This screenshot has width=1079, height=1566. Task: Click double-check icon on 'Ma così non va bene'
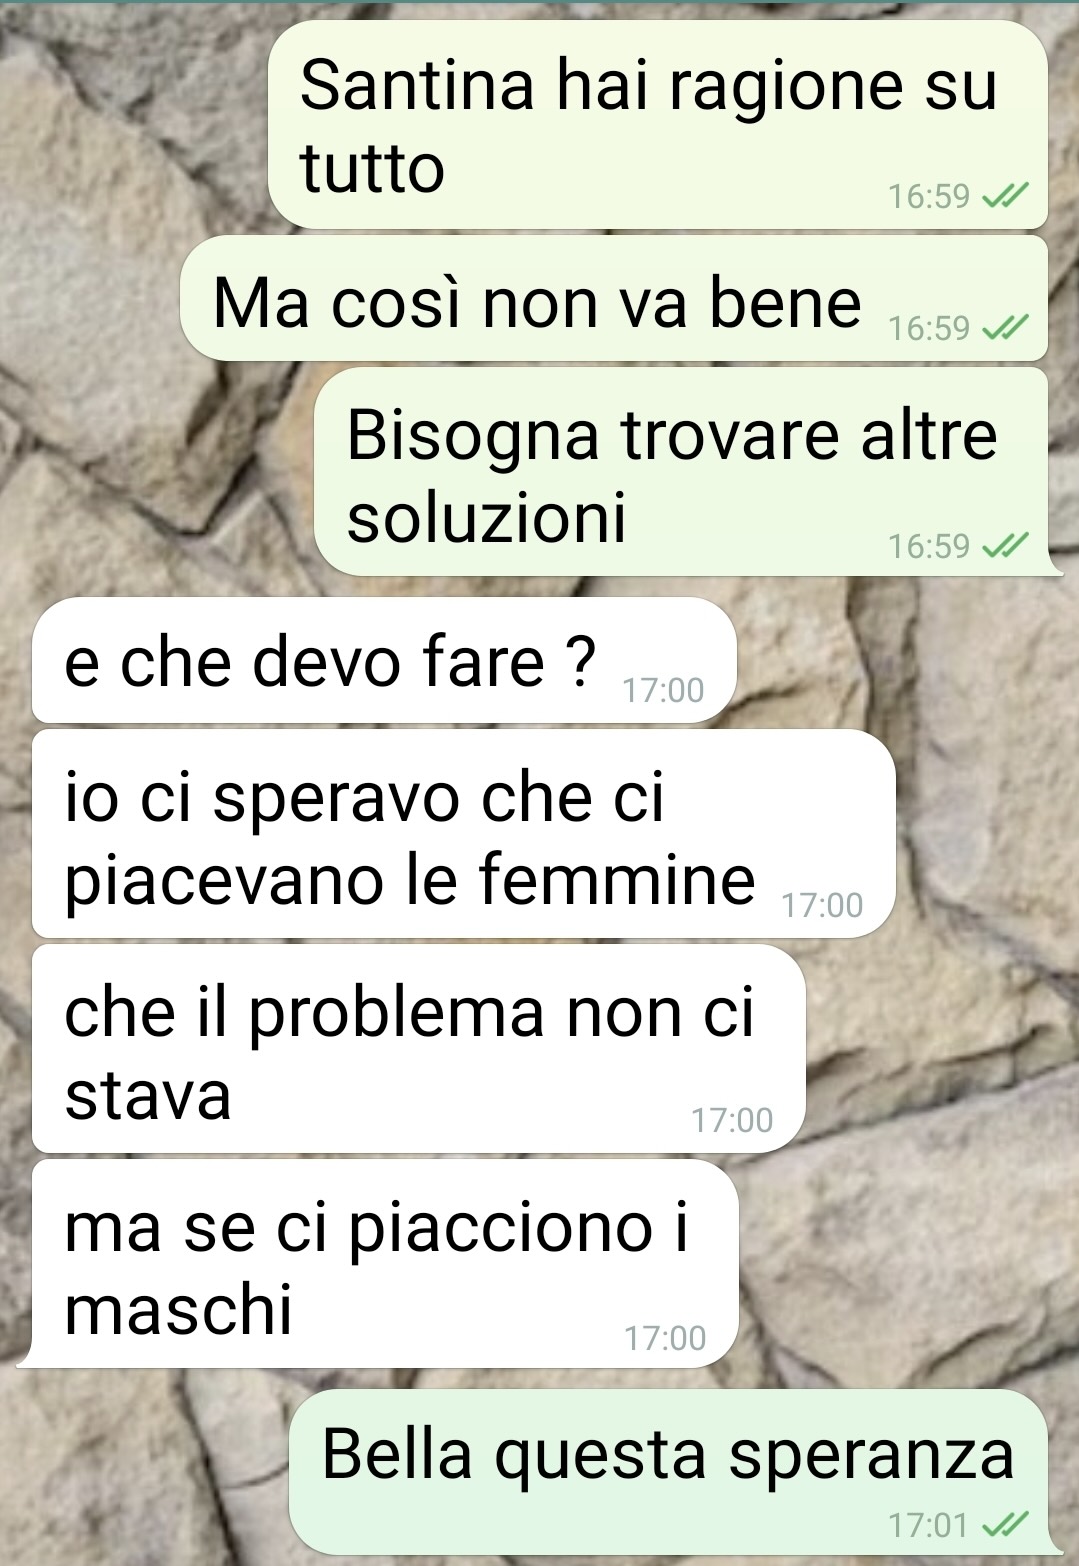[1005, 328]
